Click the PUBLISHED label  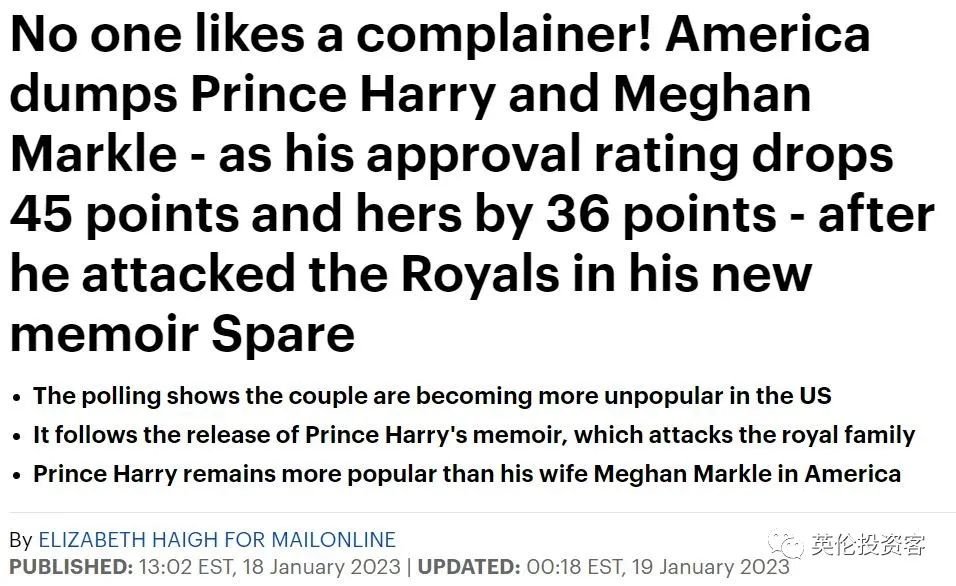pyautogui.click(x=71, y=566)
